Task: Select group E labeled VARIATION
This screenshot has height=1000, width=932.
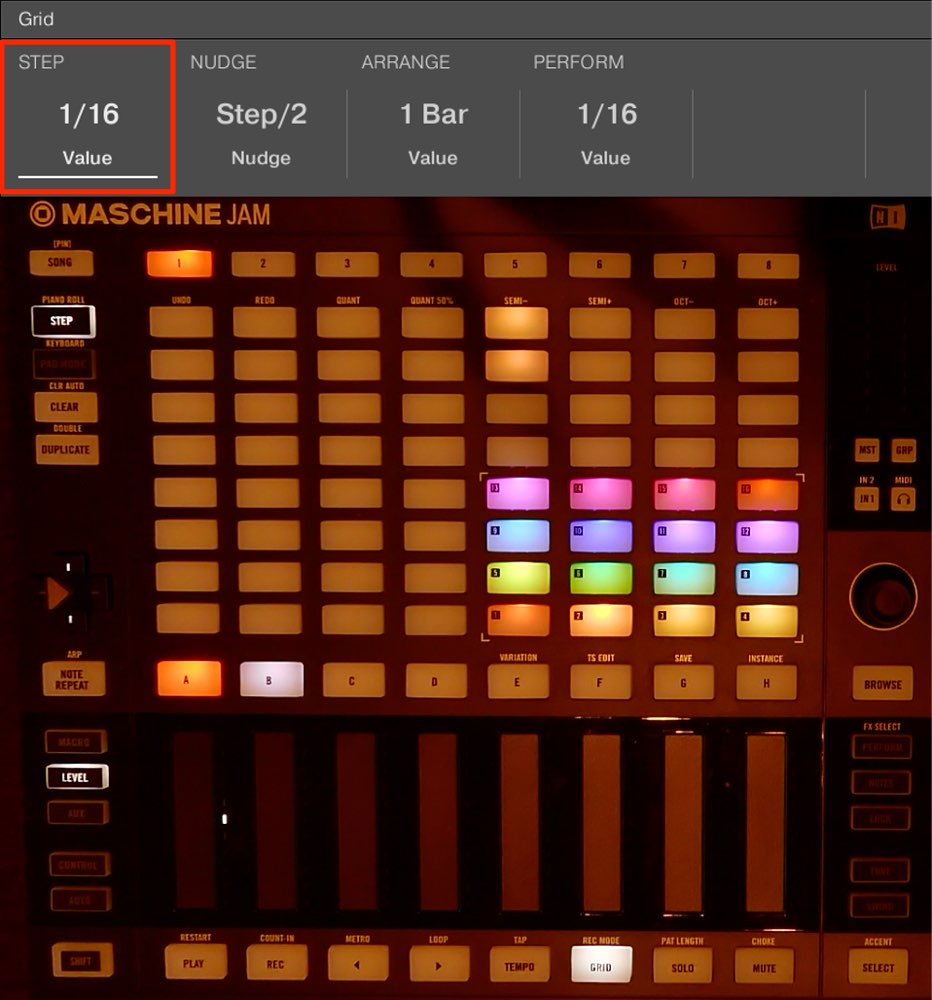Action: coord(518,682)
